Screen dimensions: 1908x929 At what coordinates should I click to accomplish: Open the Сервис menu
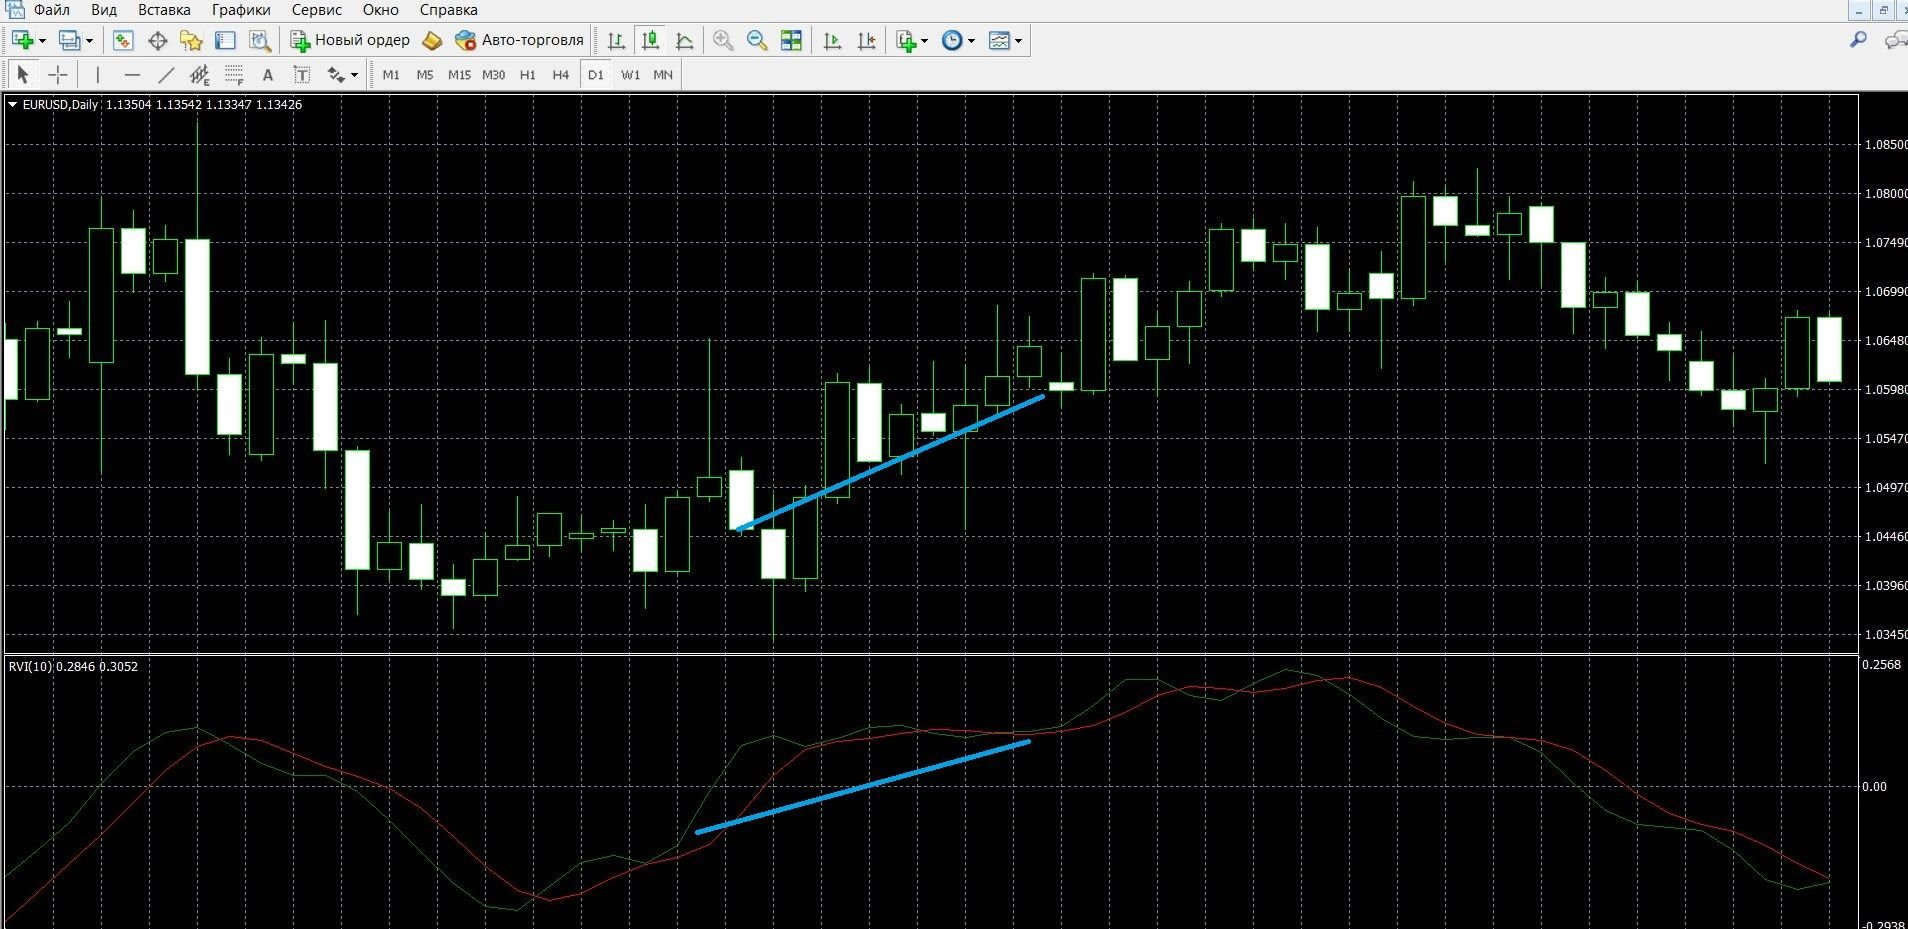[317, 10]
